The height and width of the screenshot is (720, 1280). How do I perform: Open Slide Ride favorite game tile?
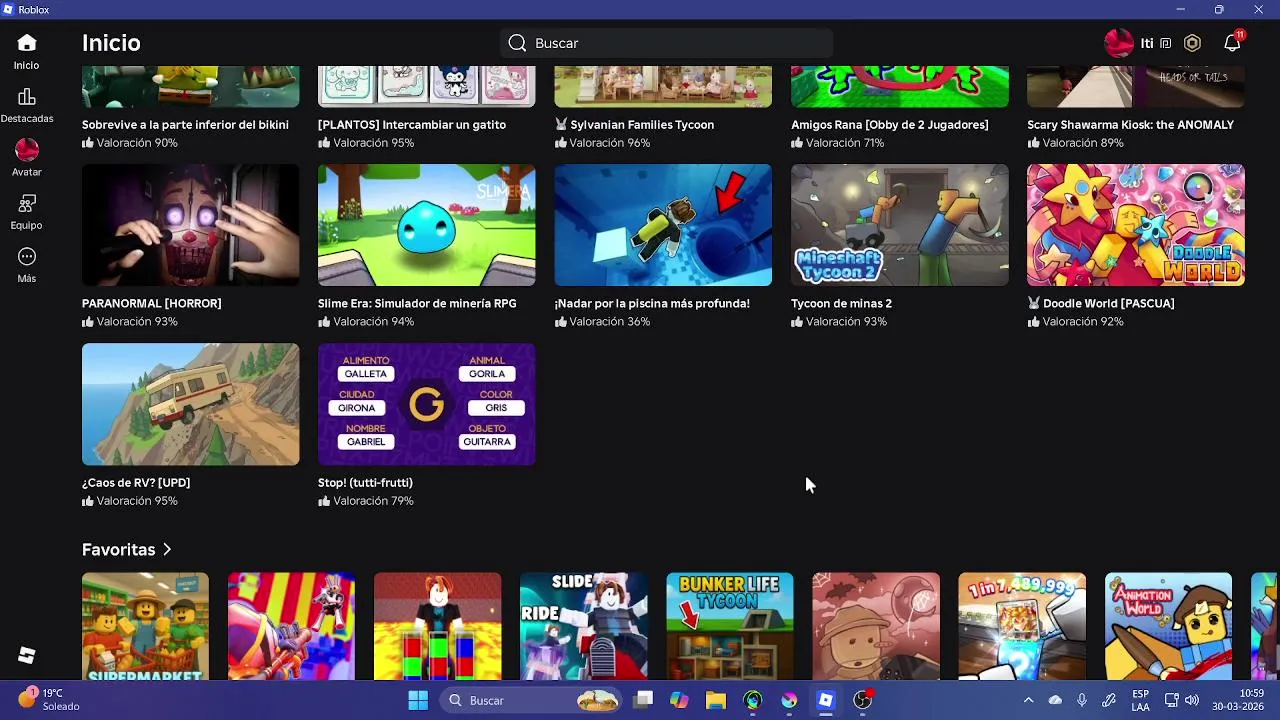[583, 626]
